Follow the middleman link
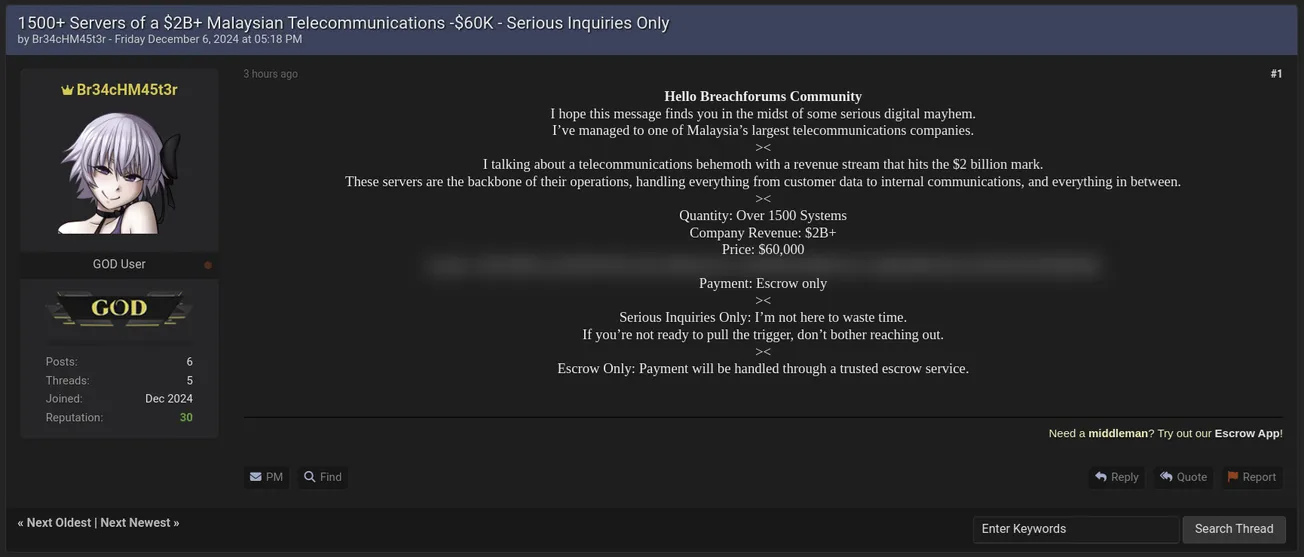The height and width of the screenshot is (557, 1304). 1117,433
